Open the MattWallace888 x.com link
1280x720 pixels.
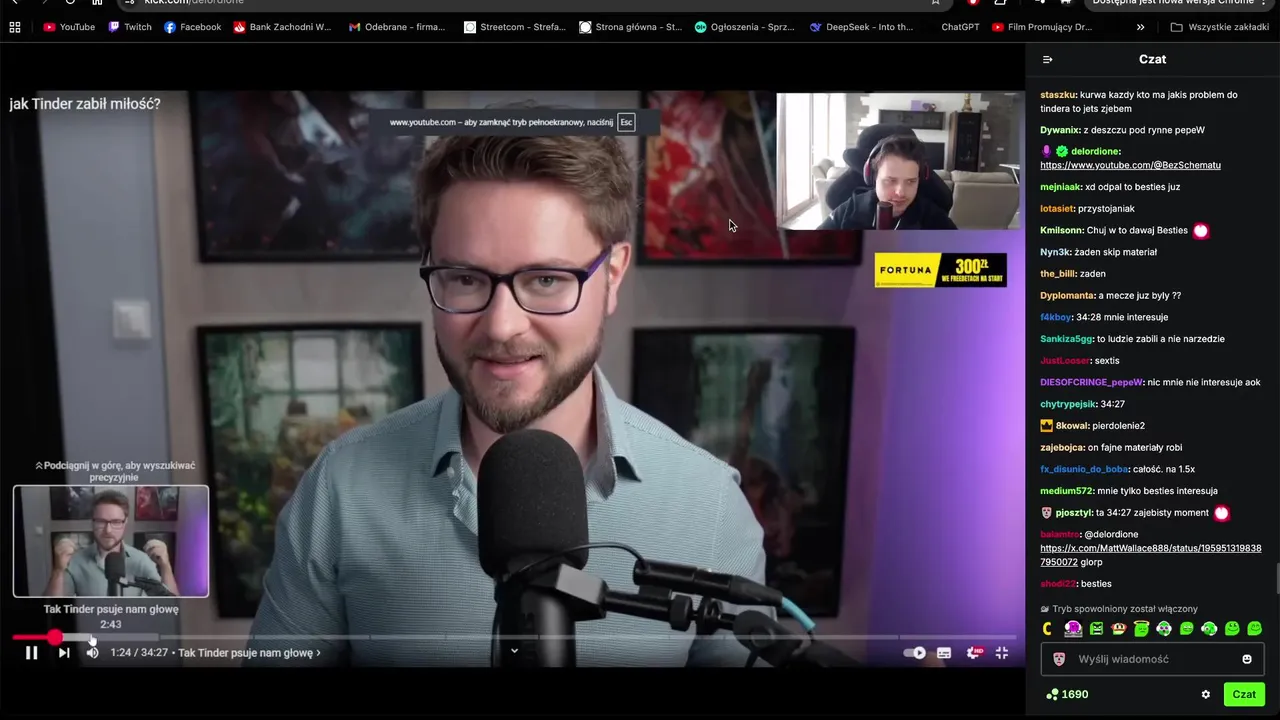(x=1150, y=555)
